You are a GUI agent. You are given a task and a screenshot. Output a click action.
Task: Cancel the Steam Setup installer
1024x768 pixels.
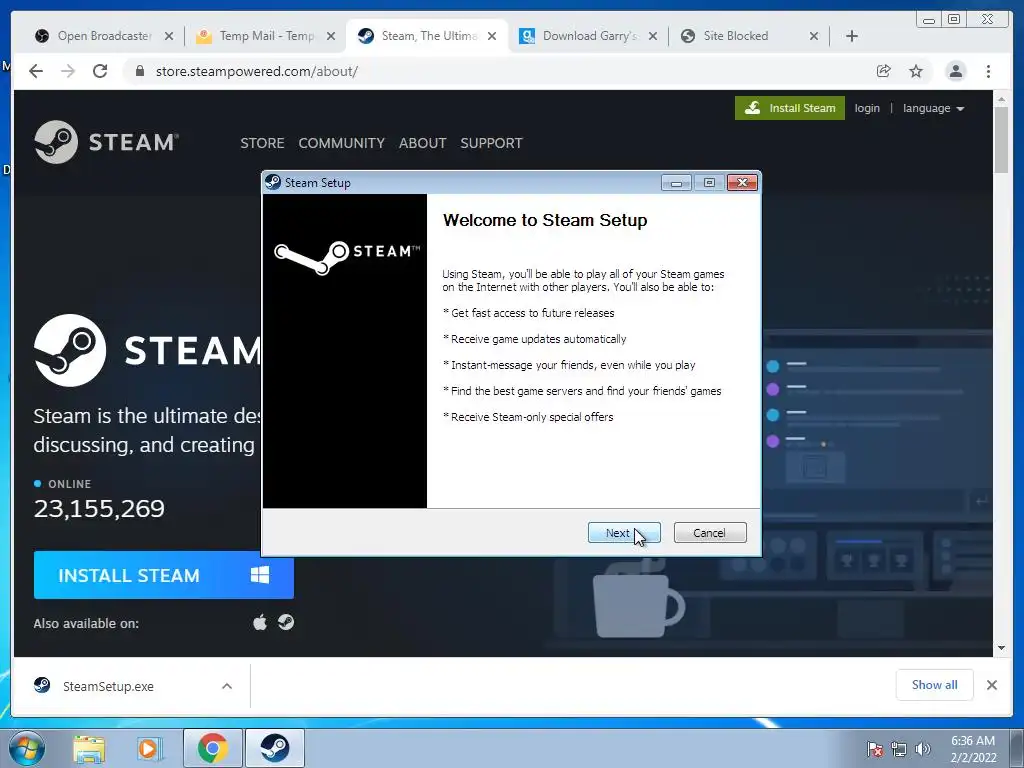coord(709,533)
